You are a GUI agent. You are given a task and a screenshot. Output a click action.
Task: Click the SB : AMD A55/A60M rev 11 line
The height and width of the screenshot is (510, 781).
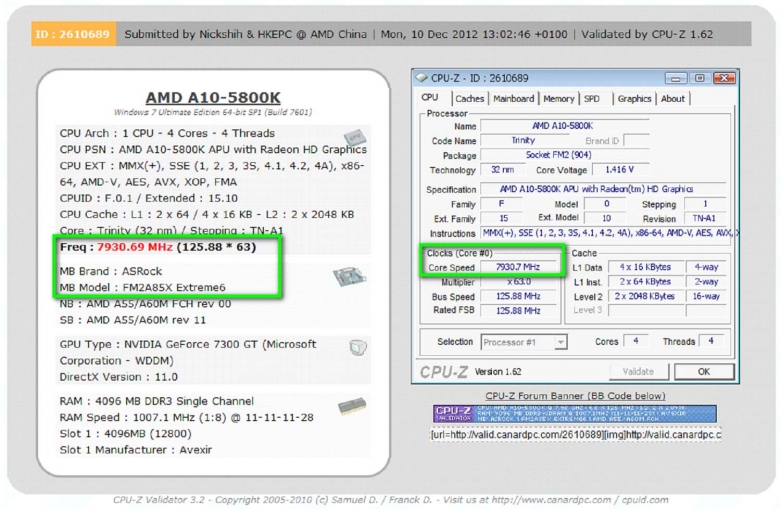pos(132,320)
